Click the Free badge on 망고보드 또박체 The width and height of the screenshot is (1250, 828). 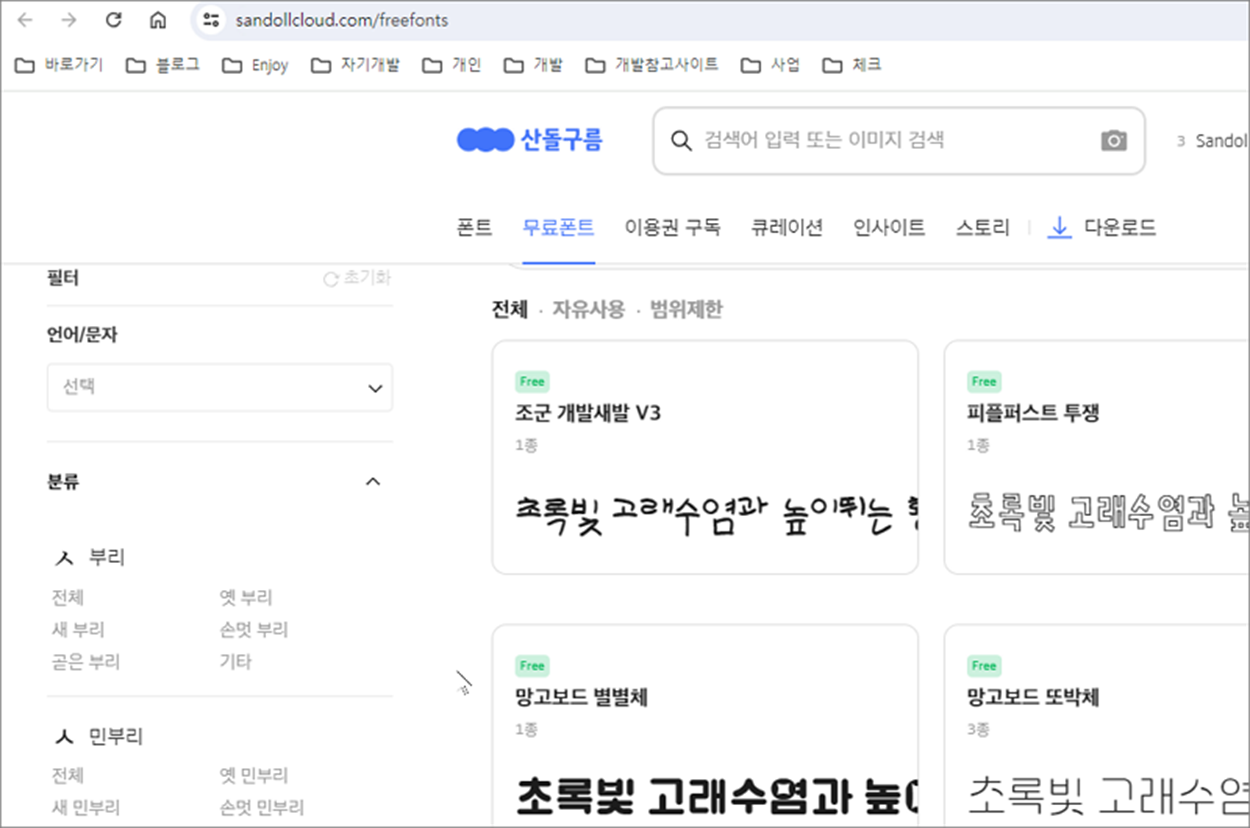(984, 665)
